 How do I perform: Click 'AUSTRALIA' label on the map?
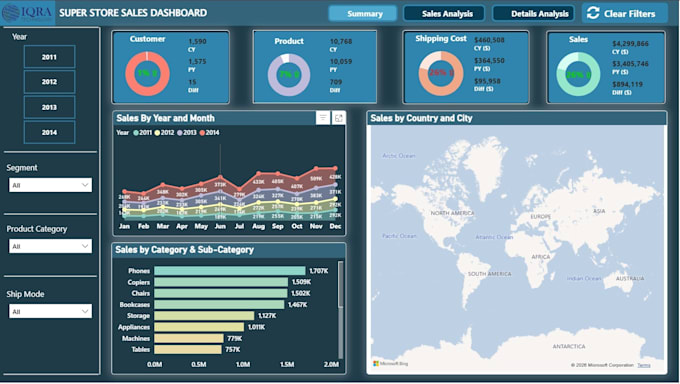630,278
